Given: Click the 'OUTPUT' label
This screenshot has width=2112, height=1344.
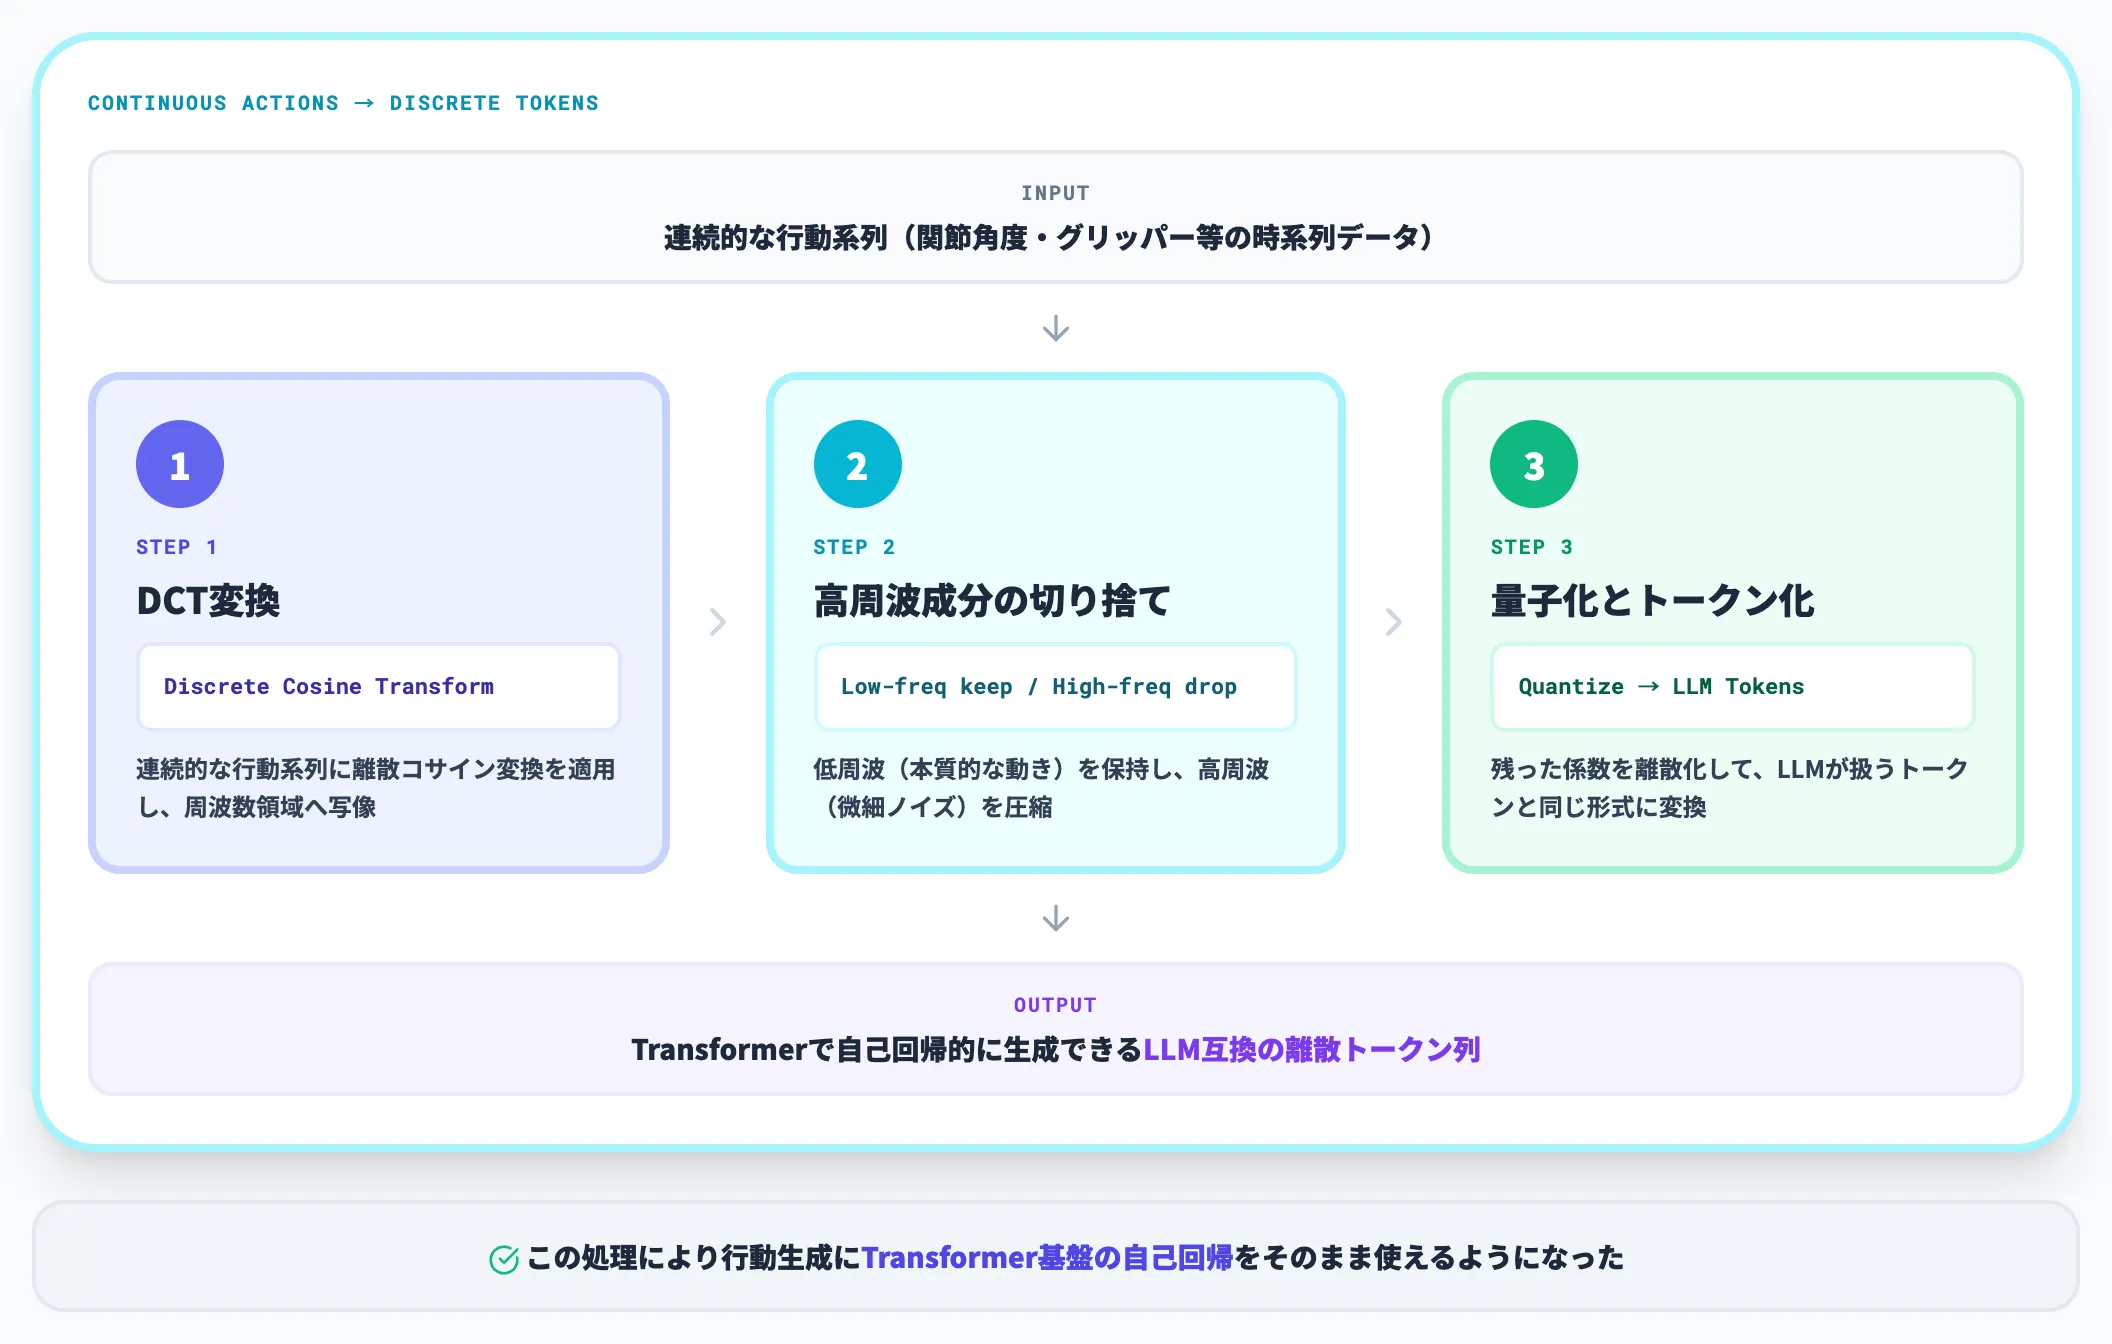Looking at the screenshot, I should (x=1056, y=1005).
